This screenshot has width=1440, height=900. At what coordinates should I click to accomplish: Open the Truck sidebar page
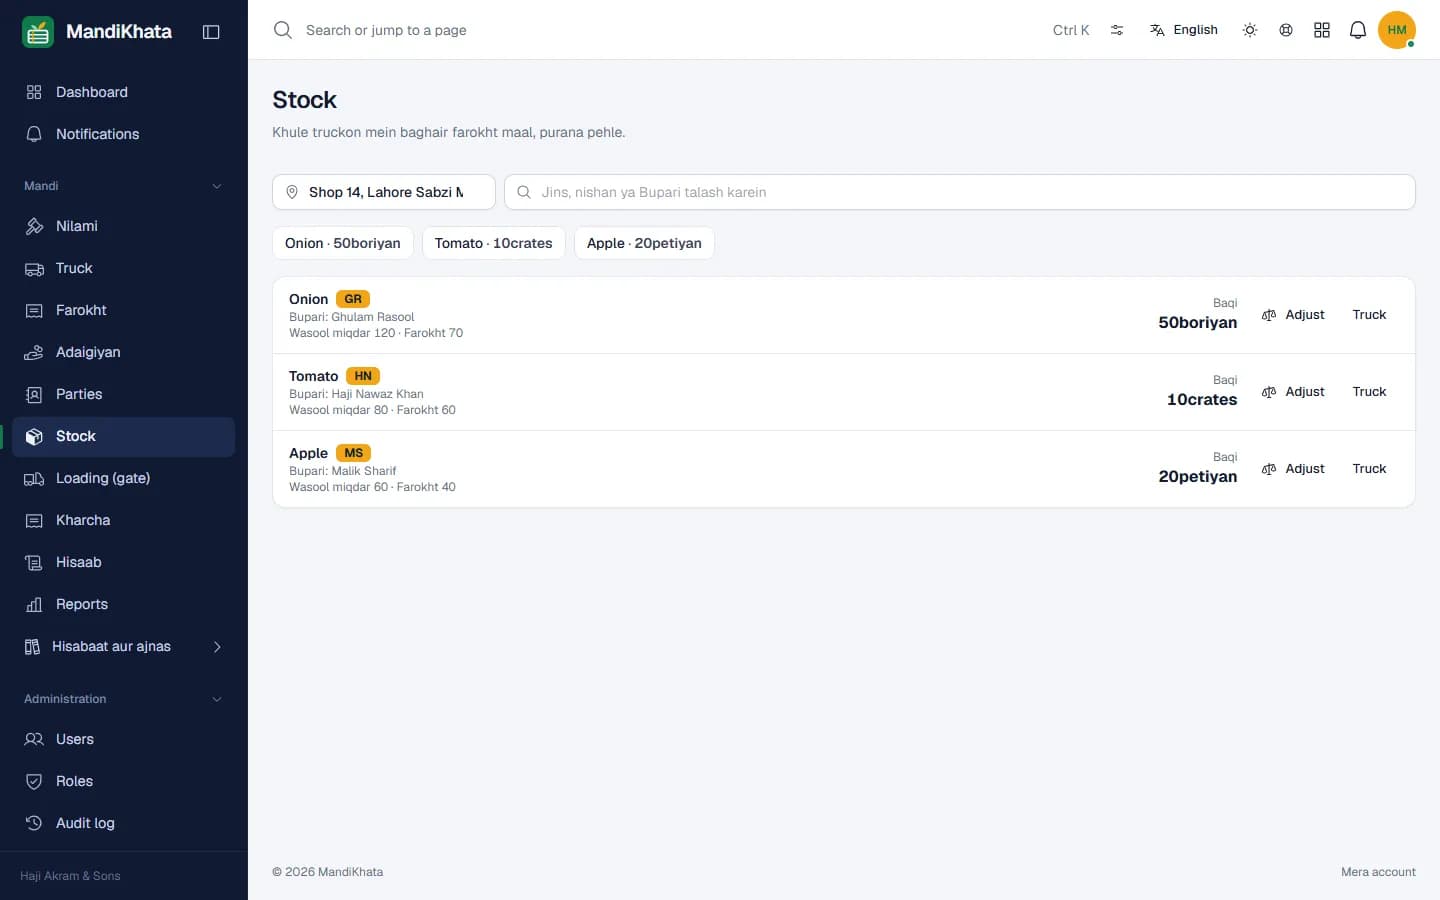(124, 268)
